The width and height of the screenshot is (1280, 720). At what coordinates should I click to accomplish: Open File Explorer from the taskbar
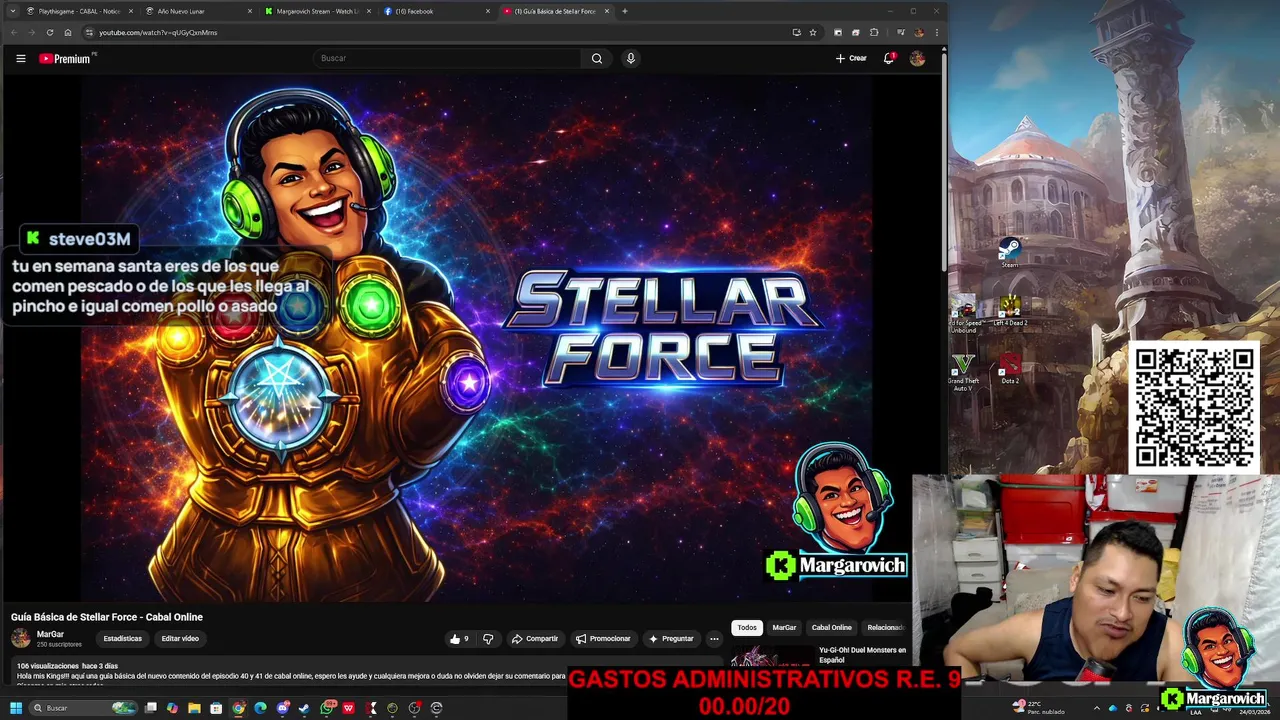[194, 708]
